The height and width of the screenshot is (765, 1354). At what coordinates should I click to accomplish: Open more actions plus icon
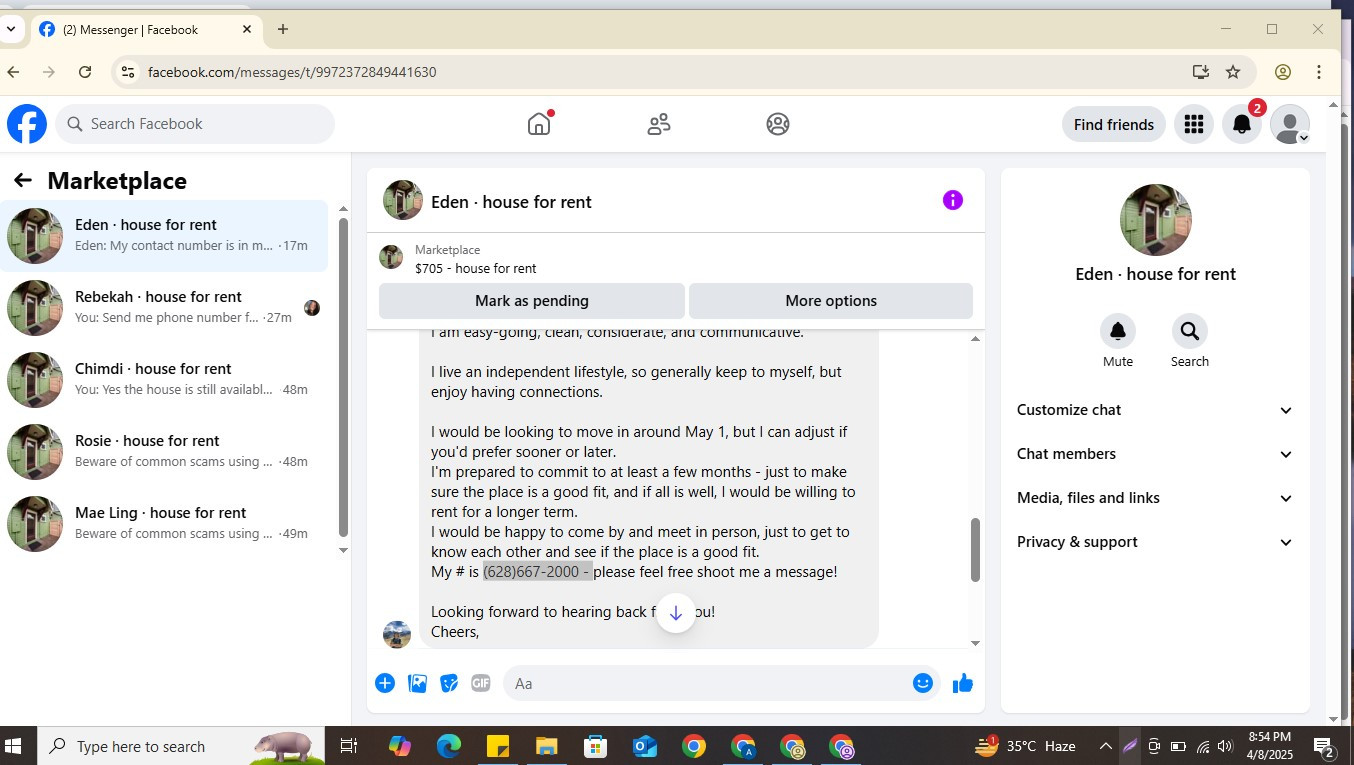(x=385, y=683)
